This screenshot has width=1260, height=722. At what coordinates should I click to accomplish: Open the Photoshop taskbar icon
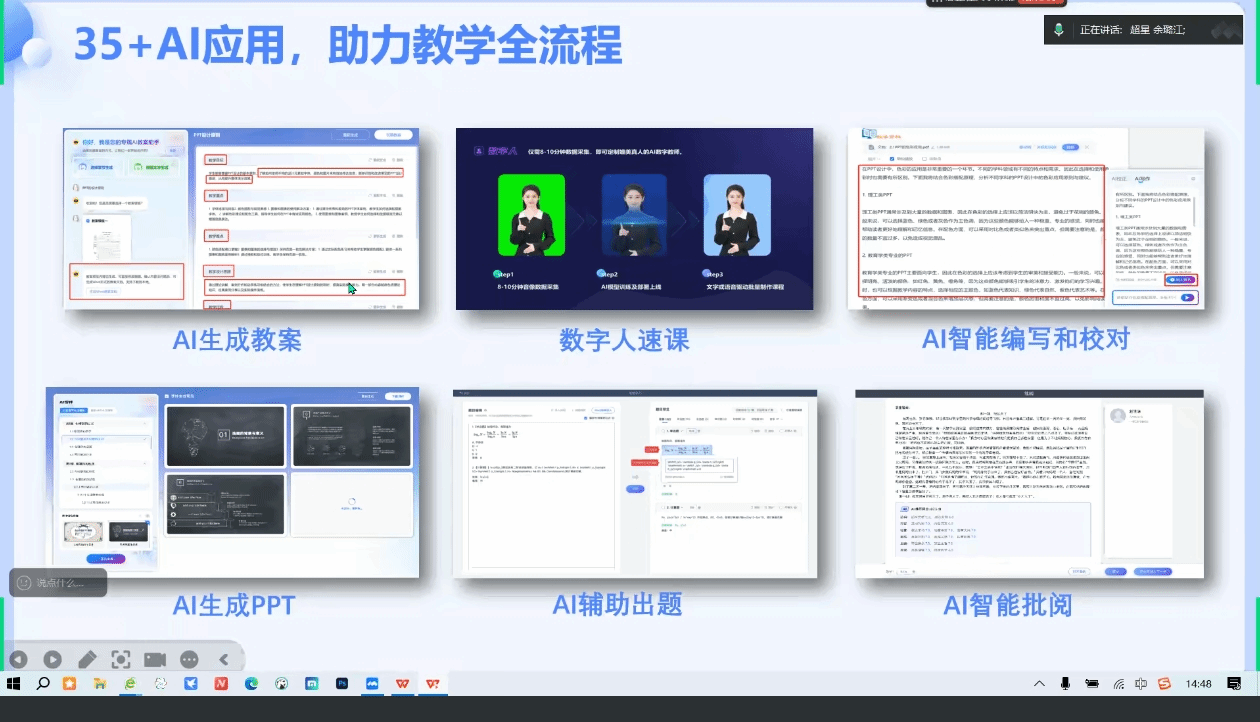pos(342,684)
